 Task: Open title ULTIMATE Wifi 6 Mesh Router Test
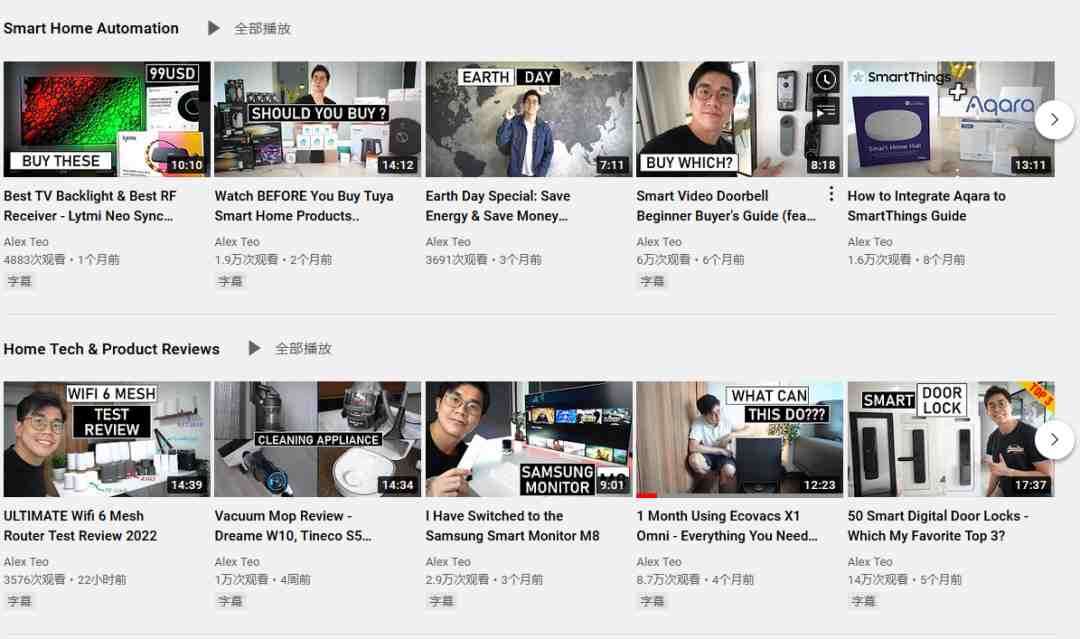80,525
